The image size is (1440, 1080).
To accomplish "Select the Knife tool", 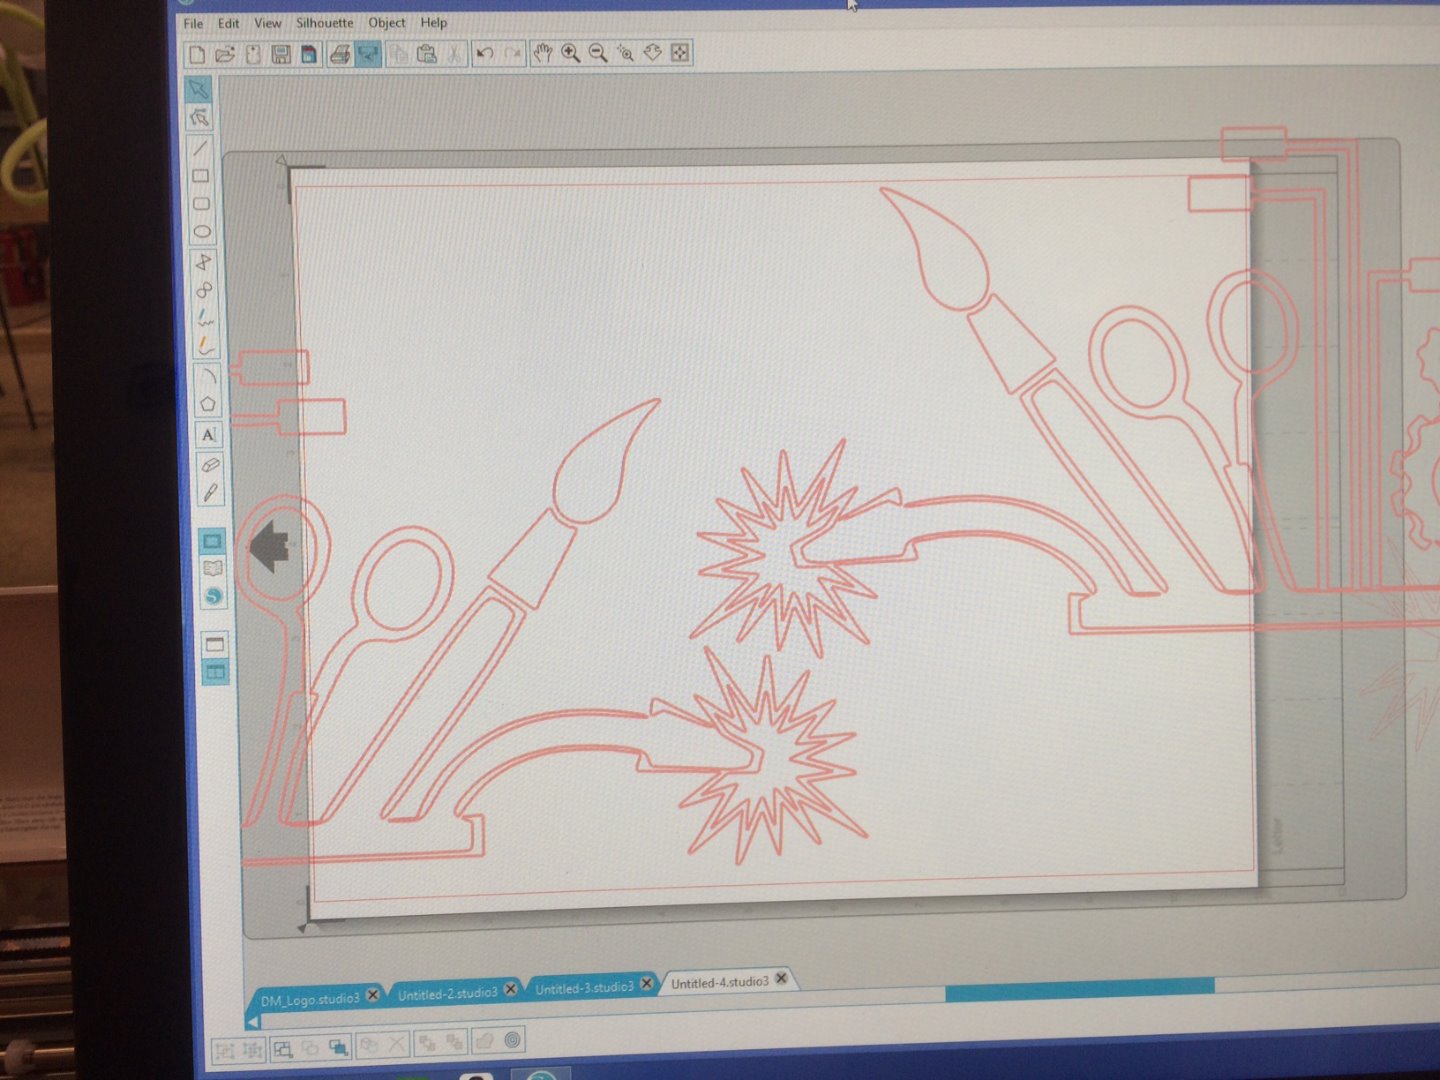I will pyautogui.click(x=210, y=492).
